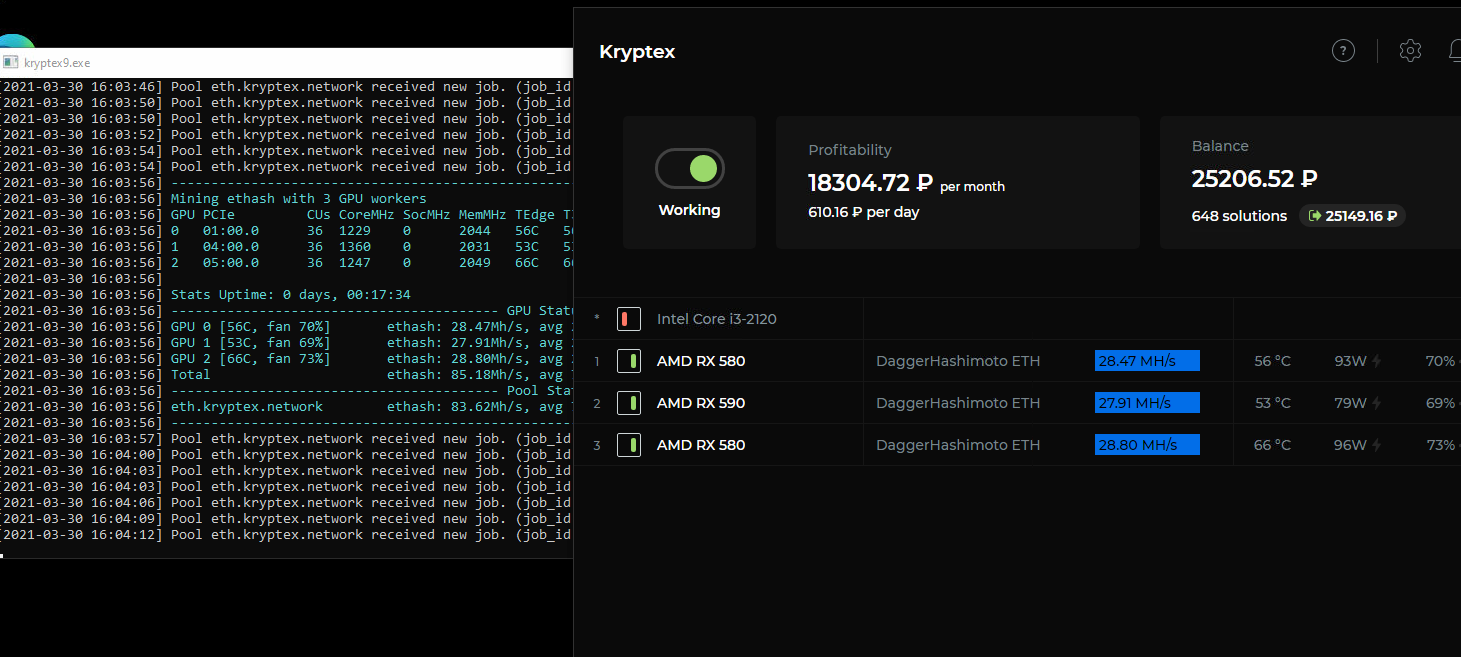Click the 25206.52 ₽ balance amount
The image size is (1461, 657).
point(1254,179)
